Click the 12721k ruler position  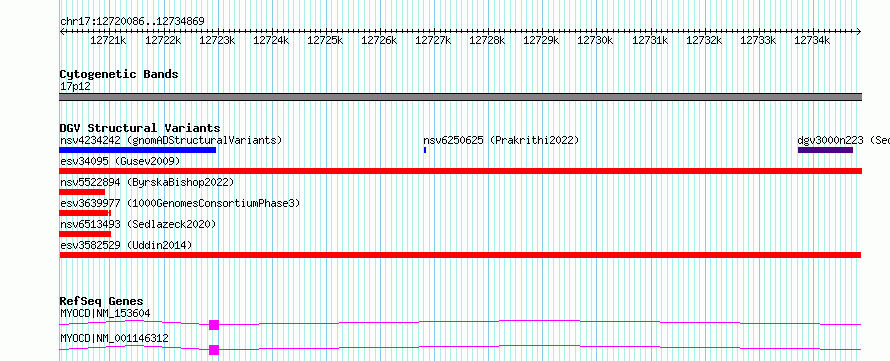(108, 40)
